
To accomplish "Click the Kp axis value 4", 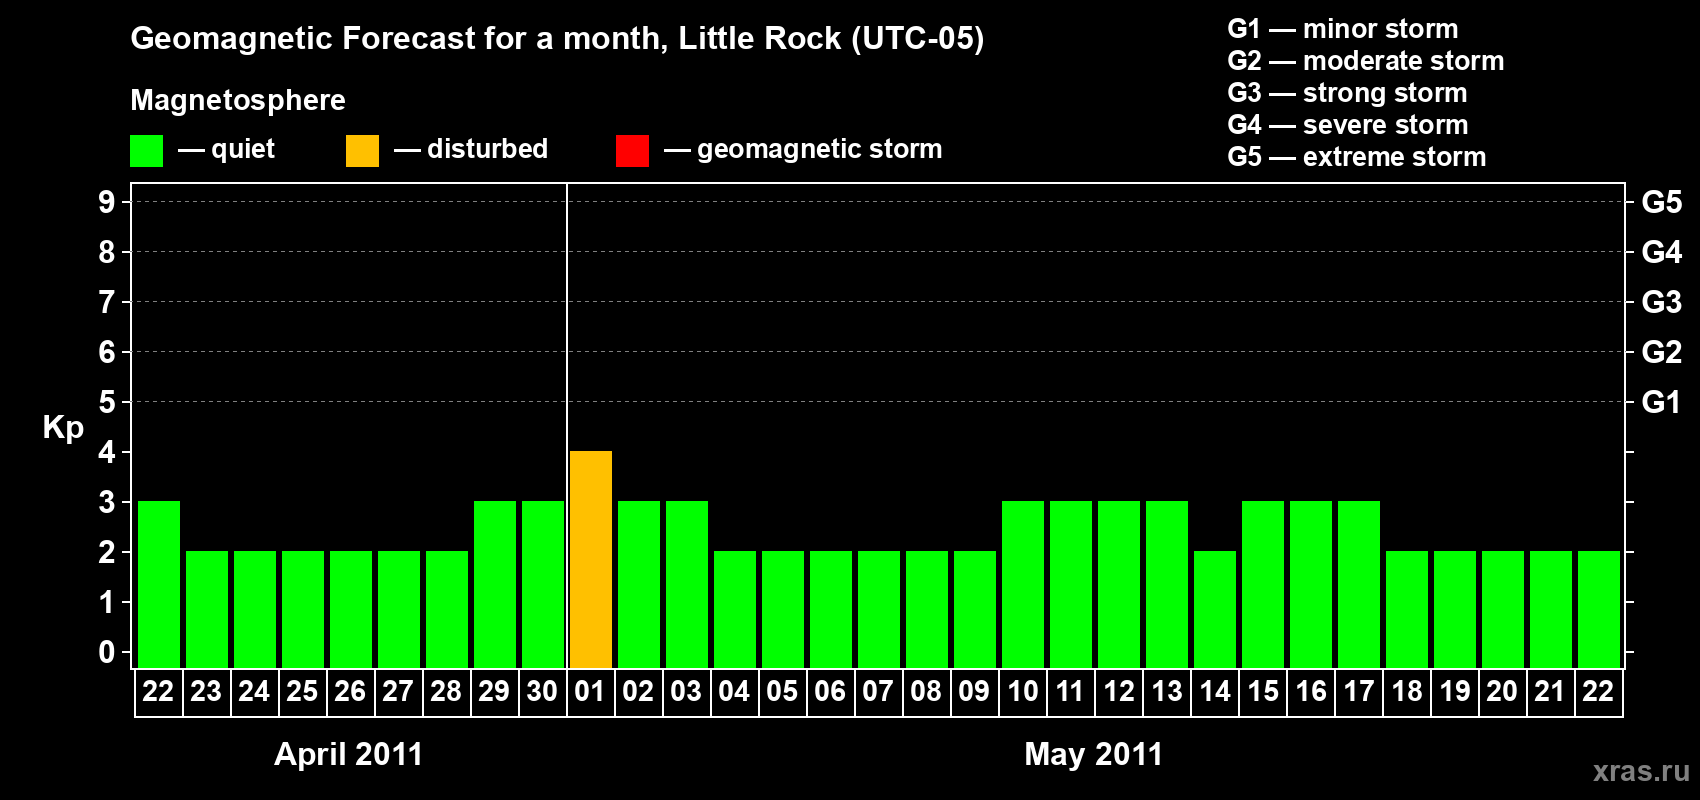I will pyautogui.click(x=107, y=452).
